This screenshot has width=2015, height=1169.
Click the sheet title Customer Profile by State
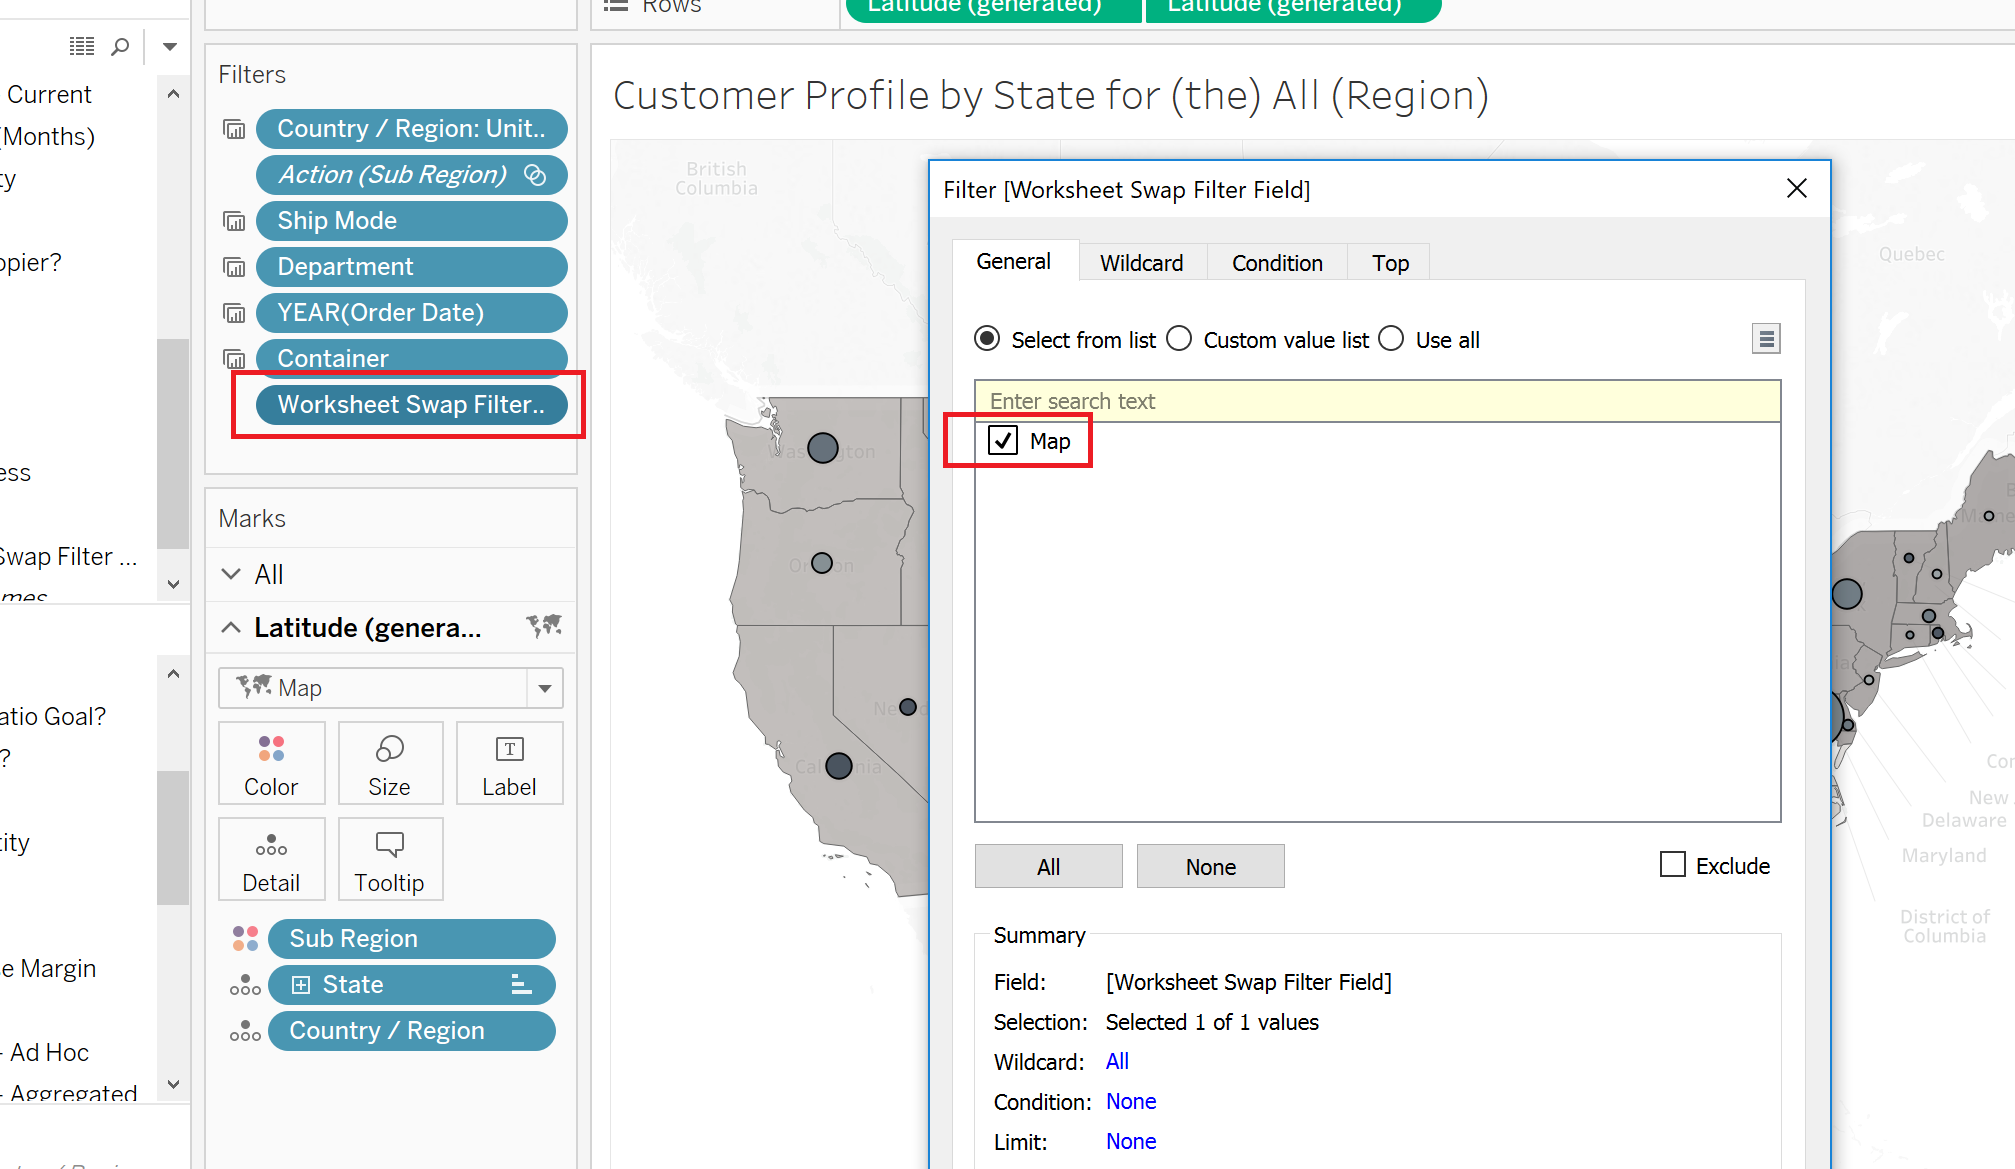pyautogui.click(x=1051, y=96)
